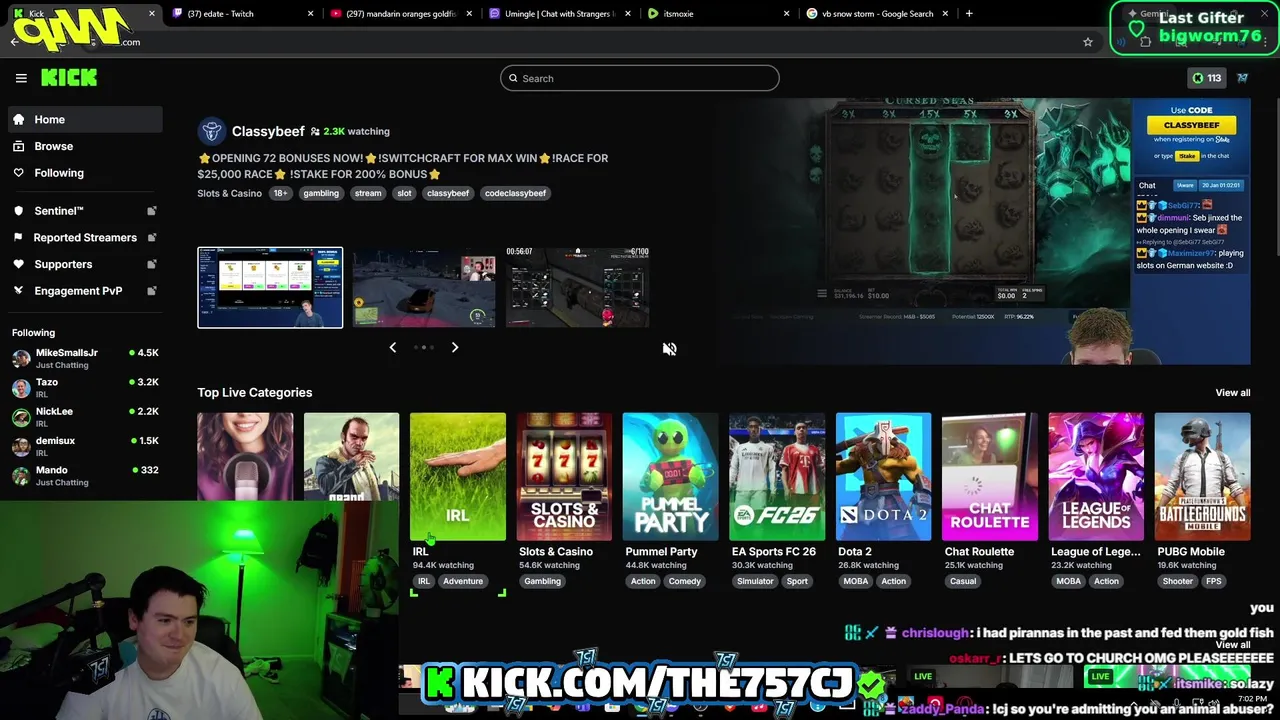
Task: Open Mando's followed channel
Action: 85,475
